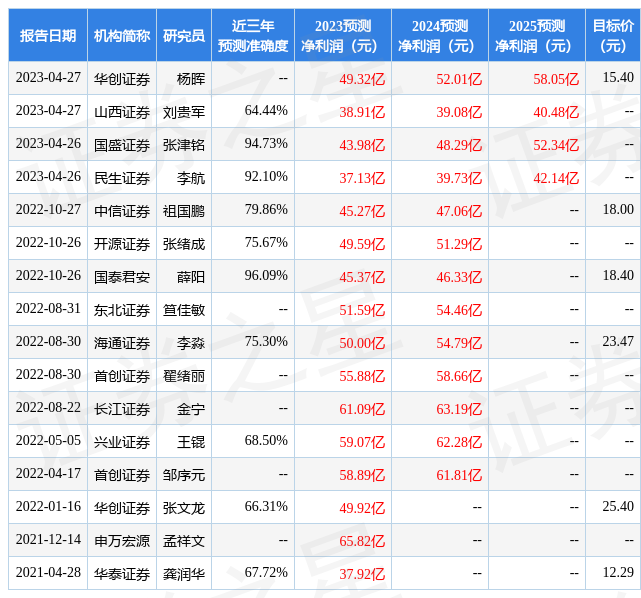641x598 pixels.
Task: Click accuracy value 96.09%
Action: pyautogui.click(x=266, y=275)
